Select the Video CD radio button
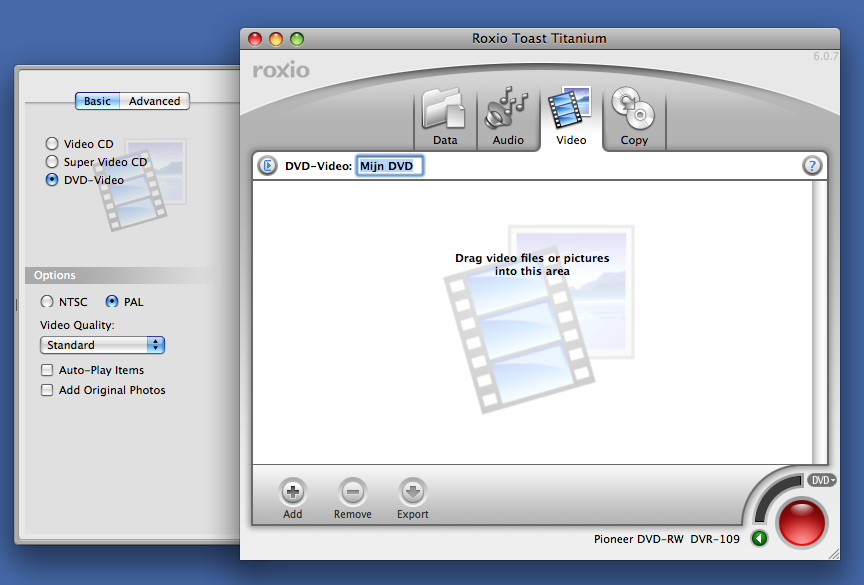 tap(51, 144)
